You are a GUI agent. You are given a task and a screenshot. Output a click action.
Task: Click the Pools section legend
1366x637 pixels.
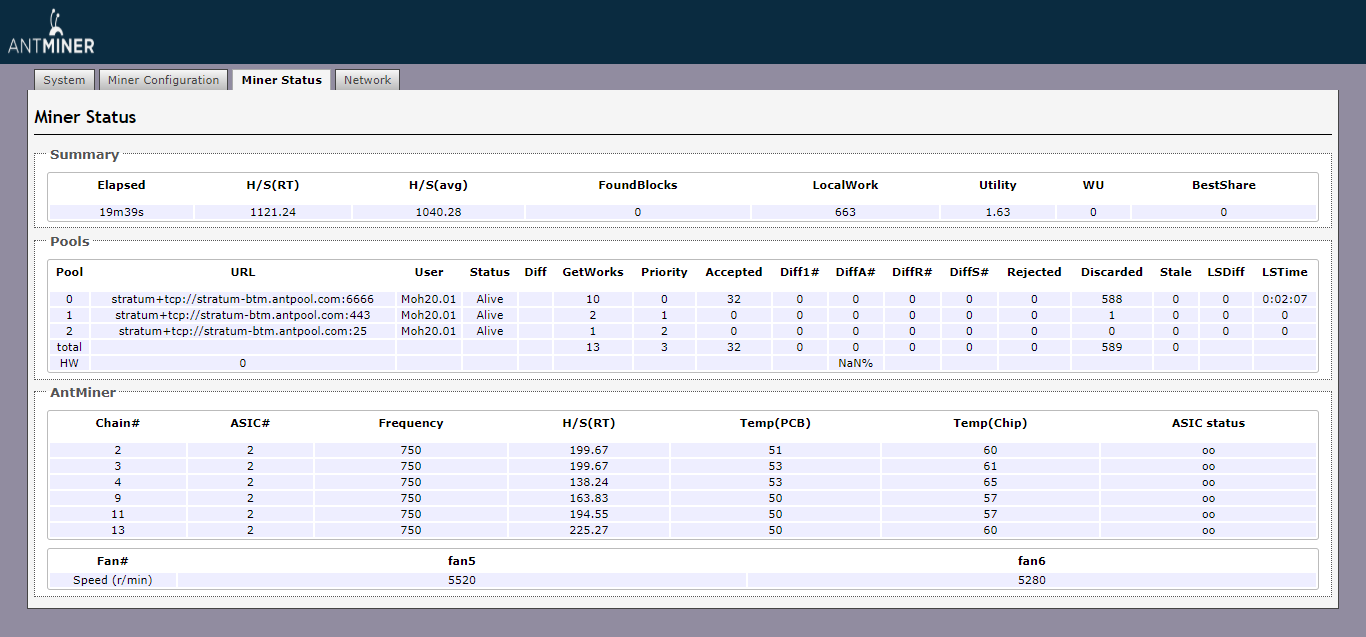[x=70, y=242]
